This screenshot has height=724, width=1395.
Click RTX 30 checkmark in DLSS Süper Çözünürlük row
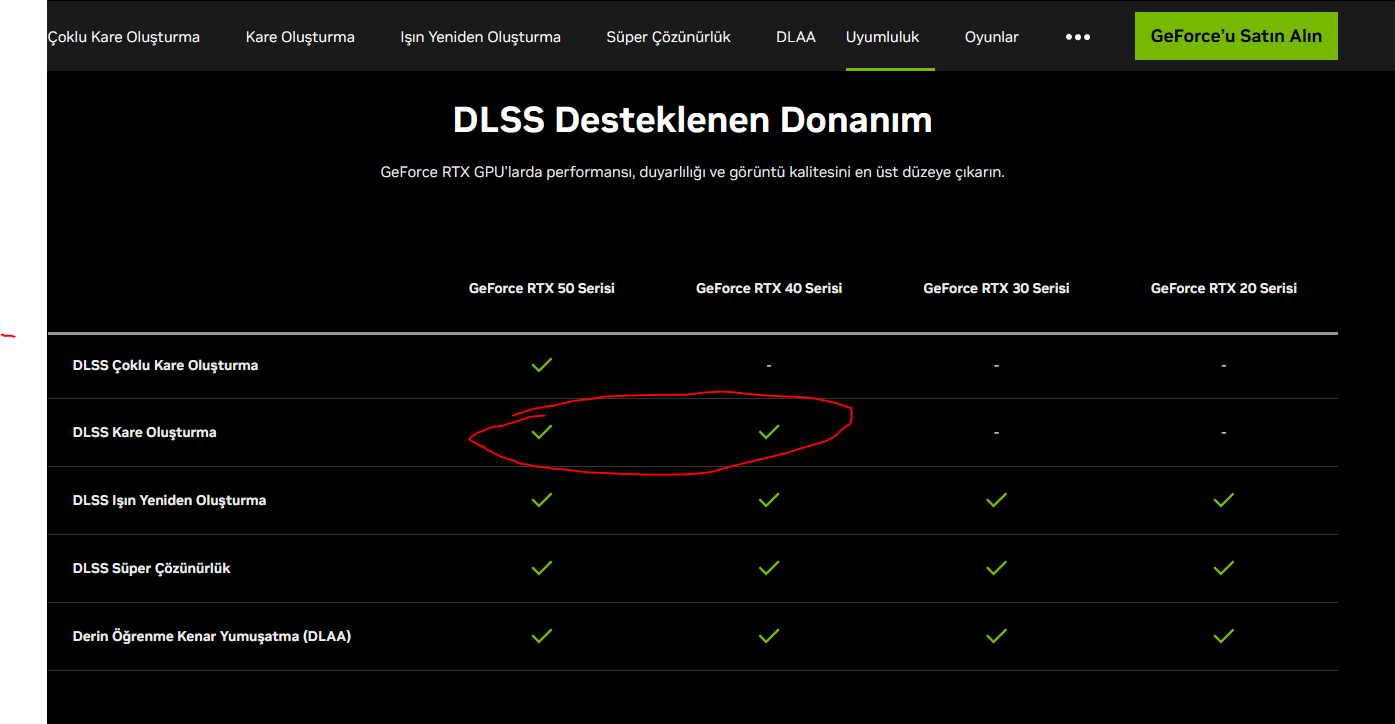996,568
